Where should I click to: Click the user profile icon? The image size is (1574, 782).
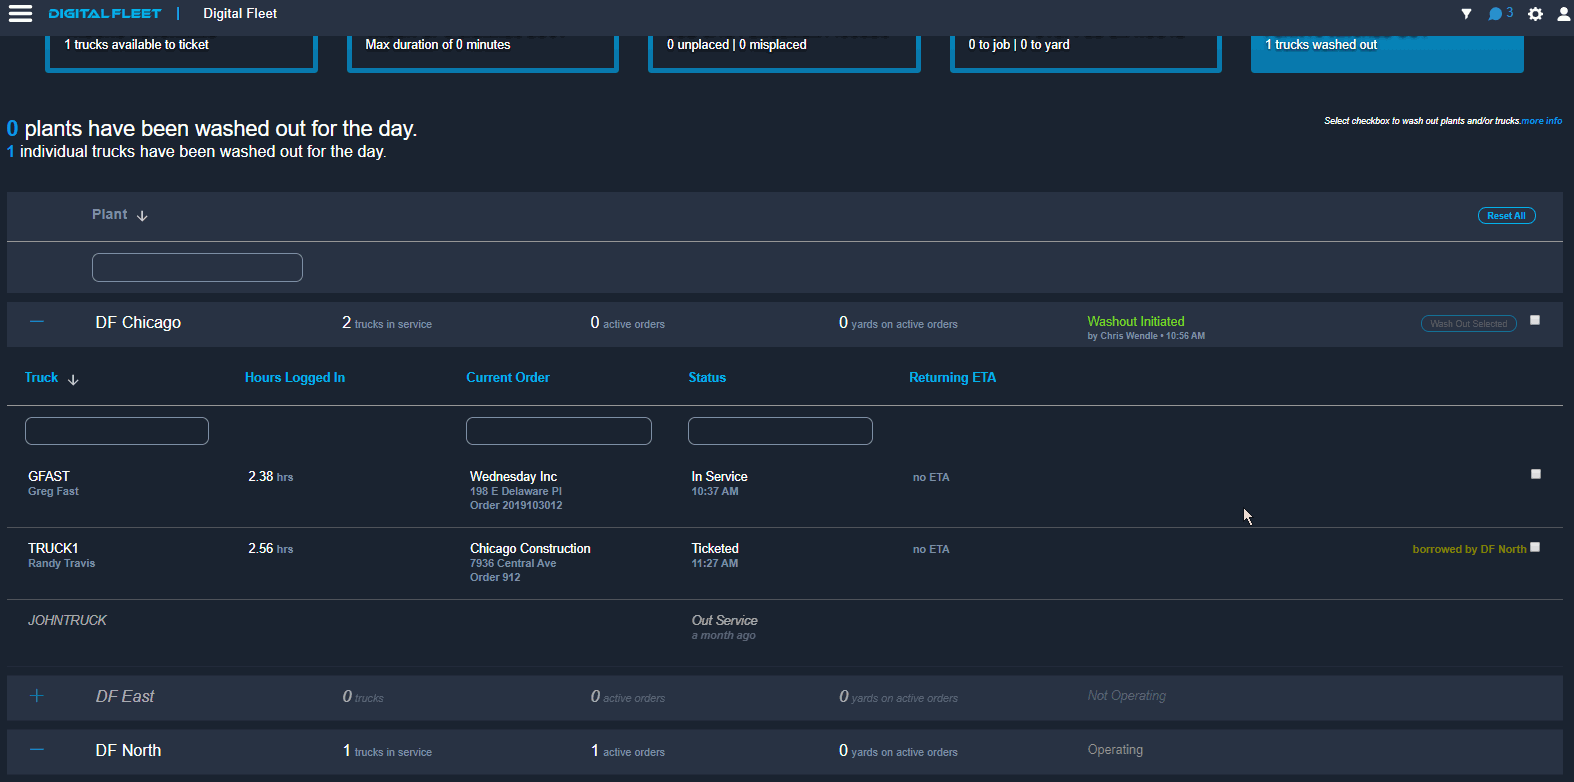[1564, 14]
